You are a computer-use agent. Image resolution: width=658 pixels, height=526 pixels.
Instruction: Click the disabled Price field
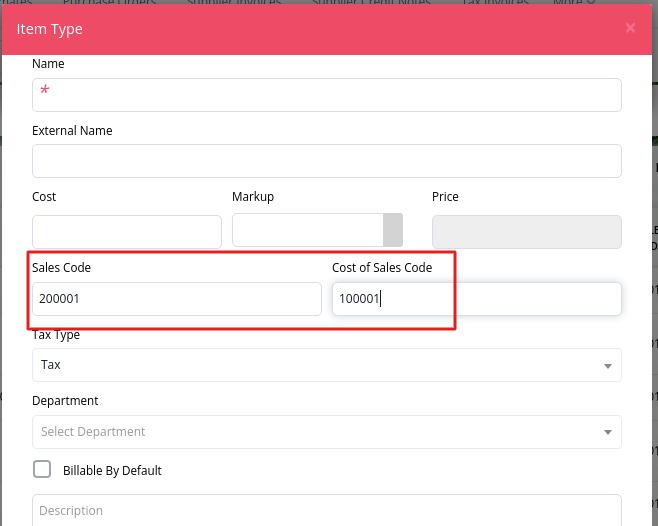click(527, 232)
